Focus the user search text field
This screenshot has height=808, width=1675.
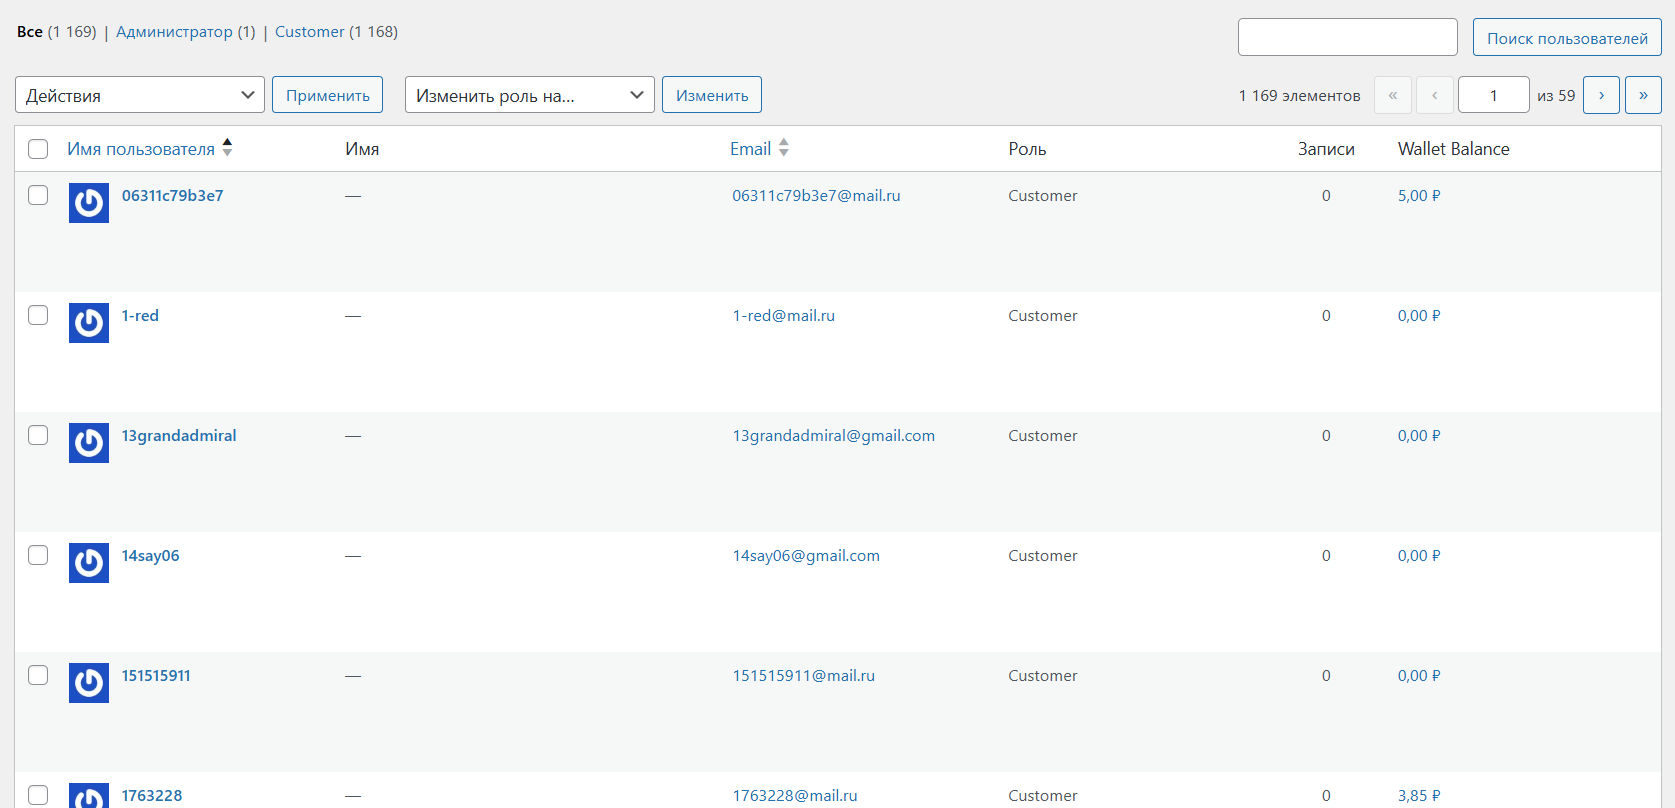(x=1347, y=37)
